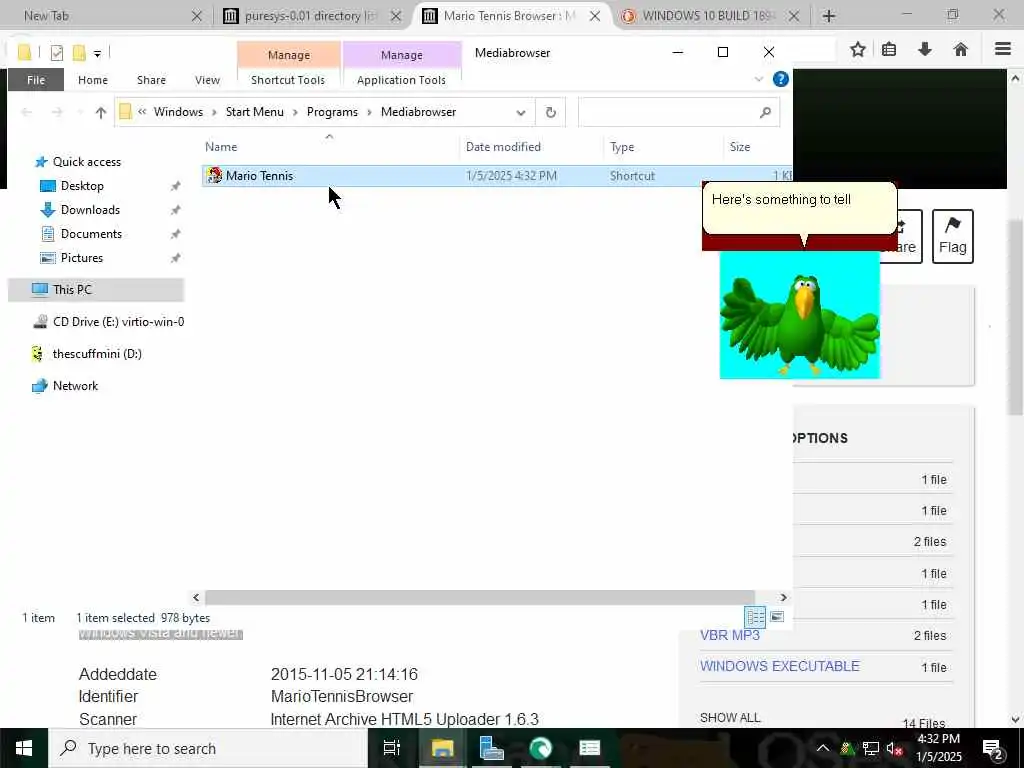
Task: Switch to the puresys-0.01 directory tab
Action: pyautogui.click(x=312, y=16)
